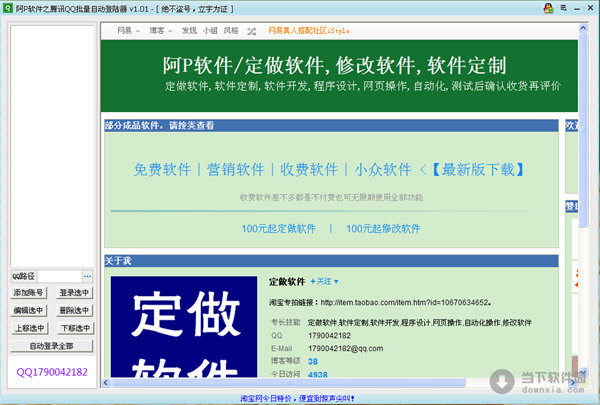Open the orange 网易真人搭配社区 link
The height and width of the screenshot is (405, 600).
(x=308, y=31)
